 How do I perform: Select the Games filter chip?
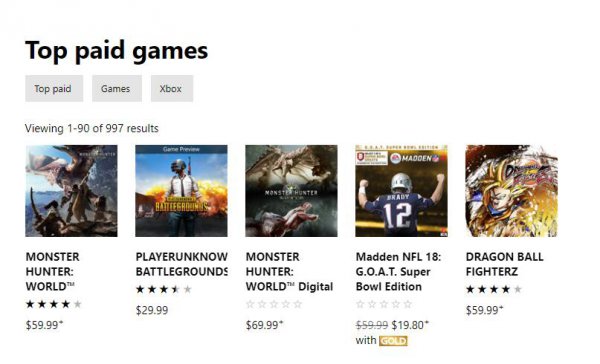click(117, 88)
